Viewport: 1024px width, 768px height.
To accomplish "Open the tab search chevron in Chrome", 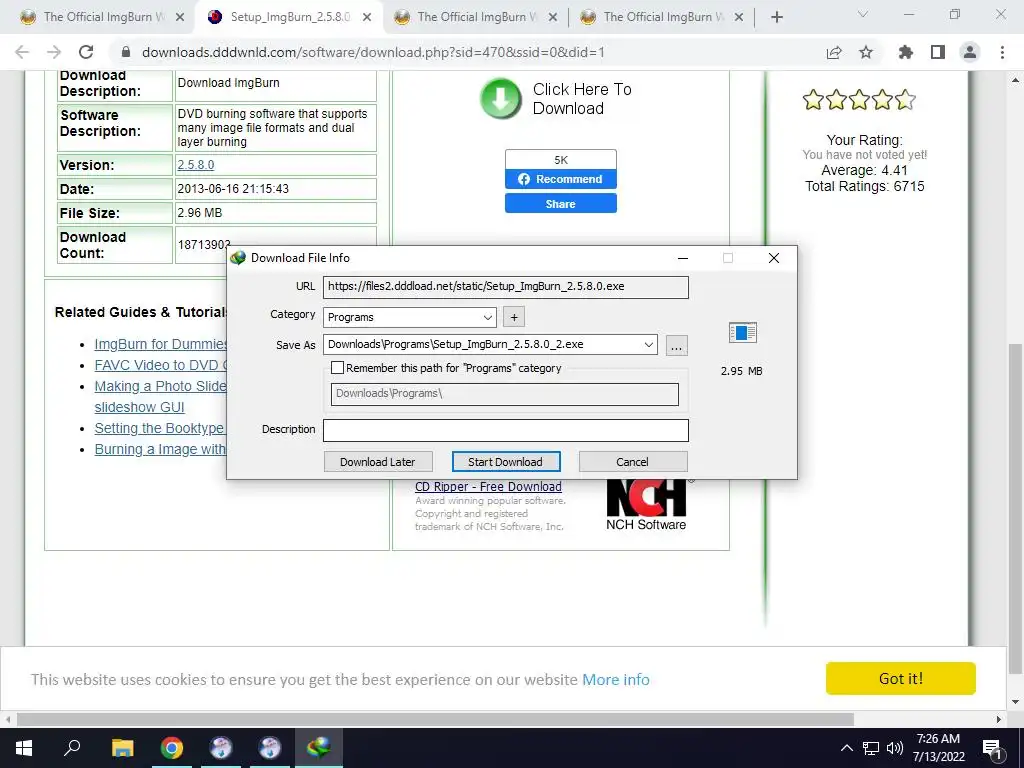I will pyautogui.click(x=863, y=14).
